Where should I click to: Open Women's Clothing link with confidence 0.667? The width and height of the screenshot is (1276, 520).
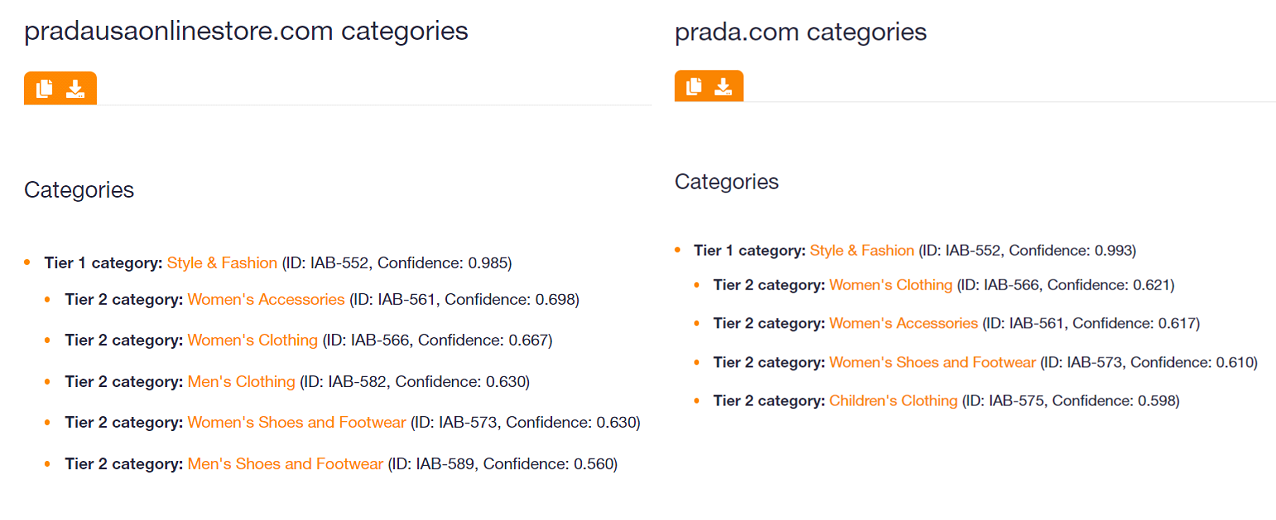tap(253, 340)
